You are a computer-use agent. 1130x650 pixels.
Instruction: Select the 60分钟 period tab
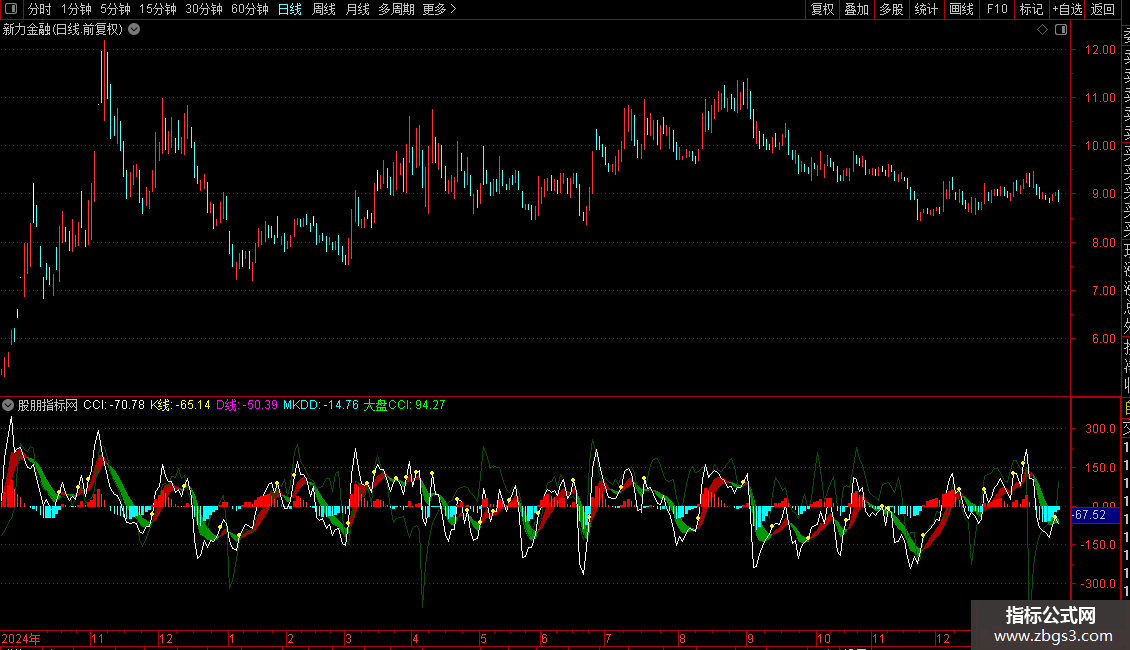250,9
